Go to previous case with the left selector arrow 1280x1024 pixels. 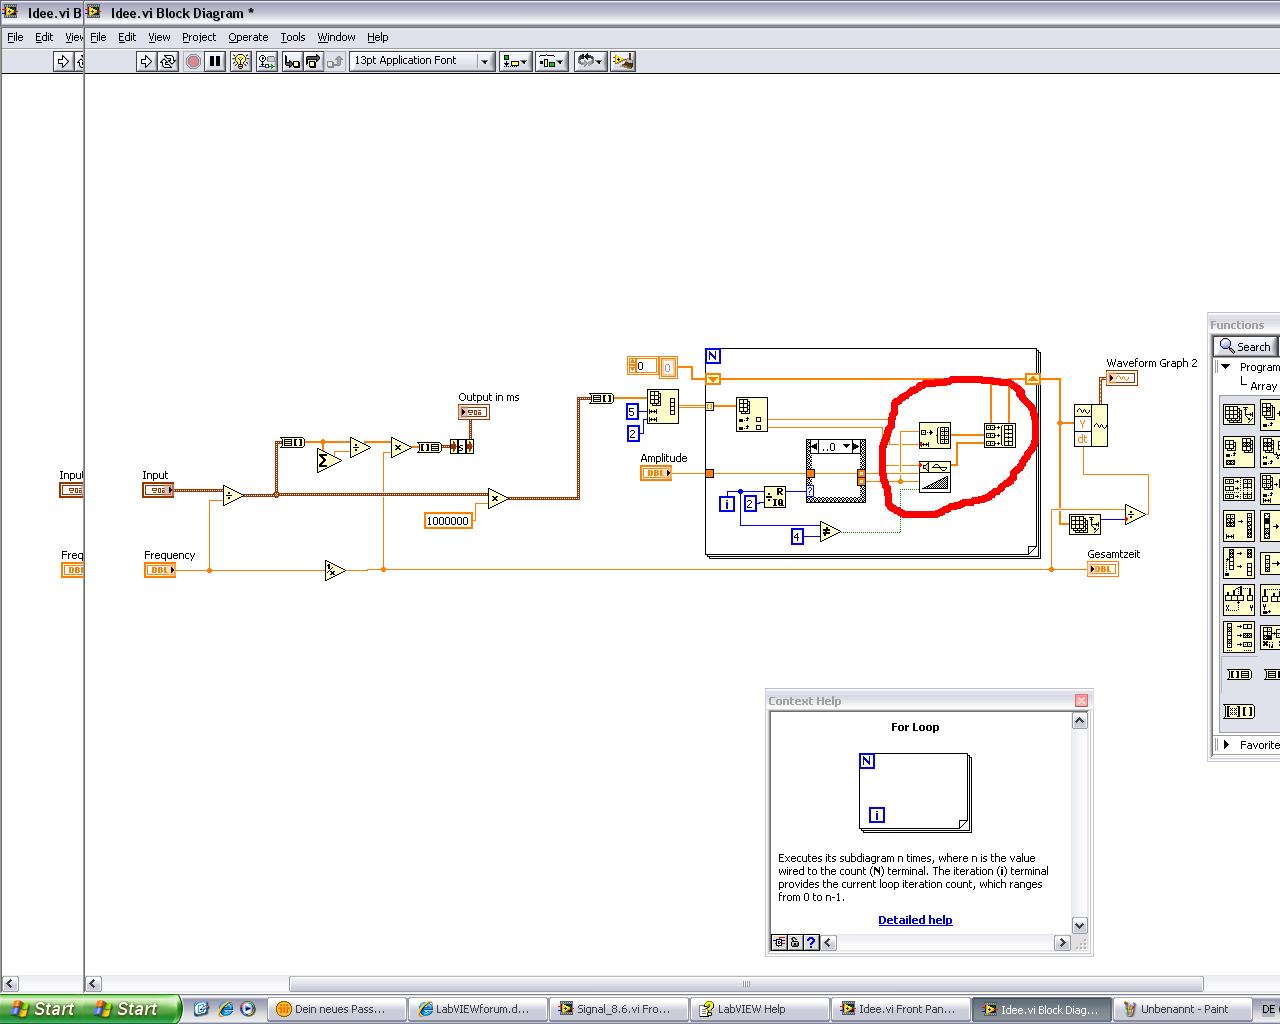tap(814, 447)
